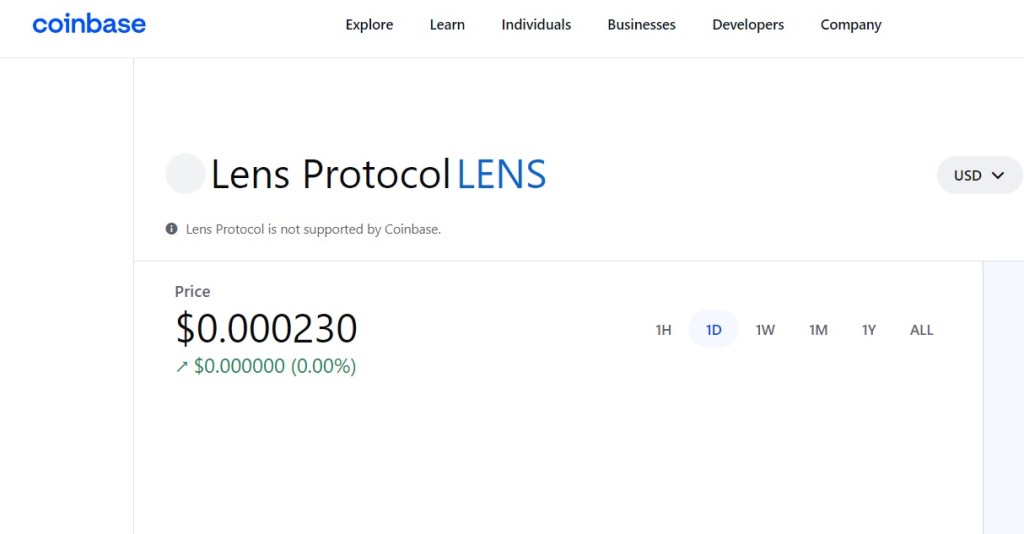Click the LENS ticker symbol text

tap(502, 174)
